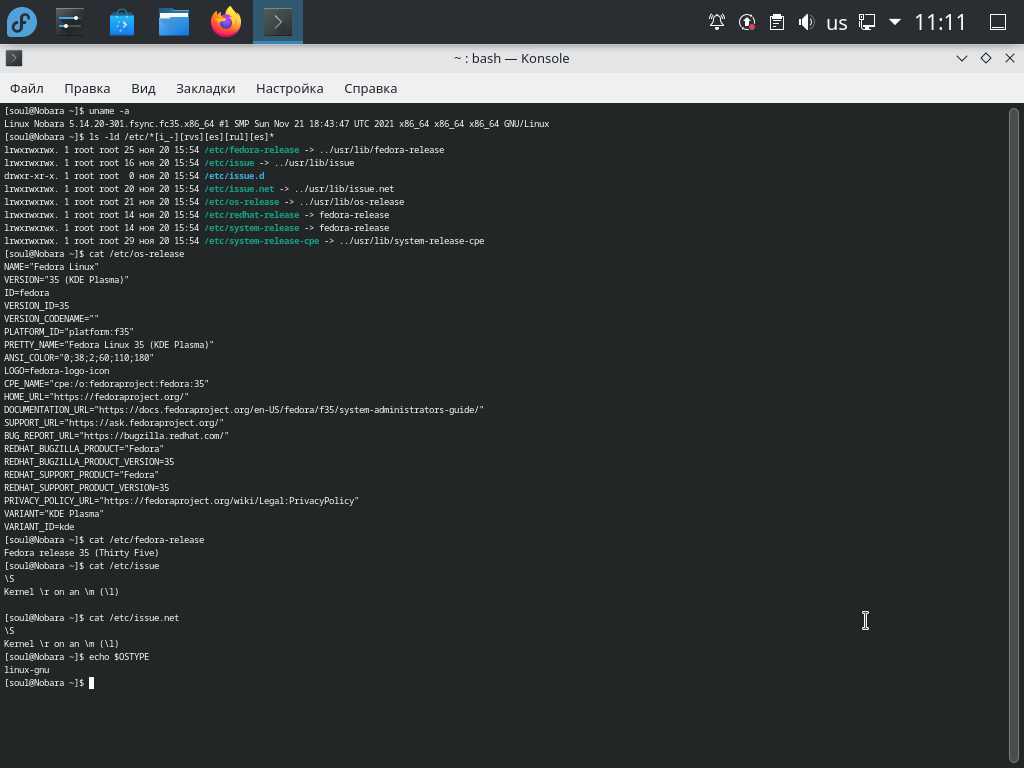Click the /etc/system-release-cpe entry
Viewport: 1024px width, 768px height.
262,241
